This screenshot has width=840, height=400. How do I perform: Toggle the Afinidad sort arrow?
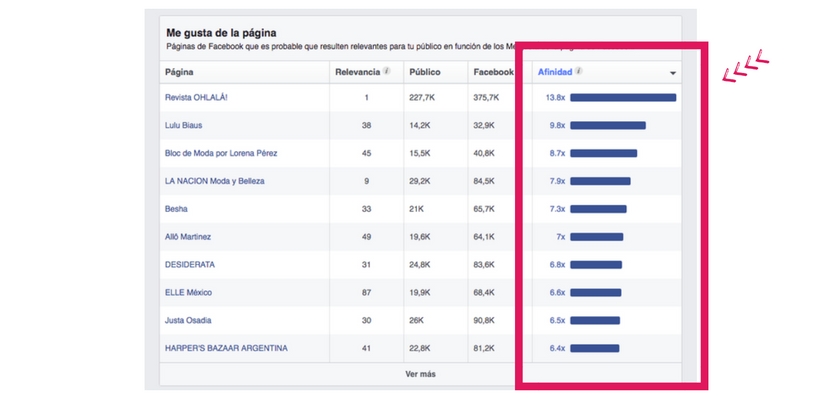[673, 73]
